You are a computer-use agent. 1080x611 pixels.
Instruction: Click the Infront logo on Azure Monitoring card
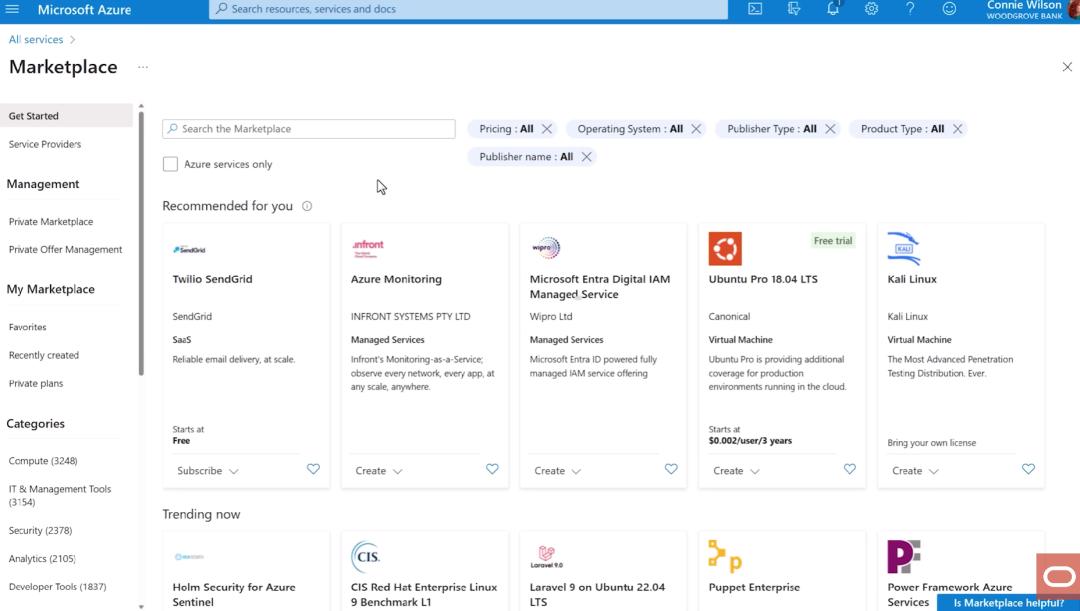pos(367,248)
